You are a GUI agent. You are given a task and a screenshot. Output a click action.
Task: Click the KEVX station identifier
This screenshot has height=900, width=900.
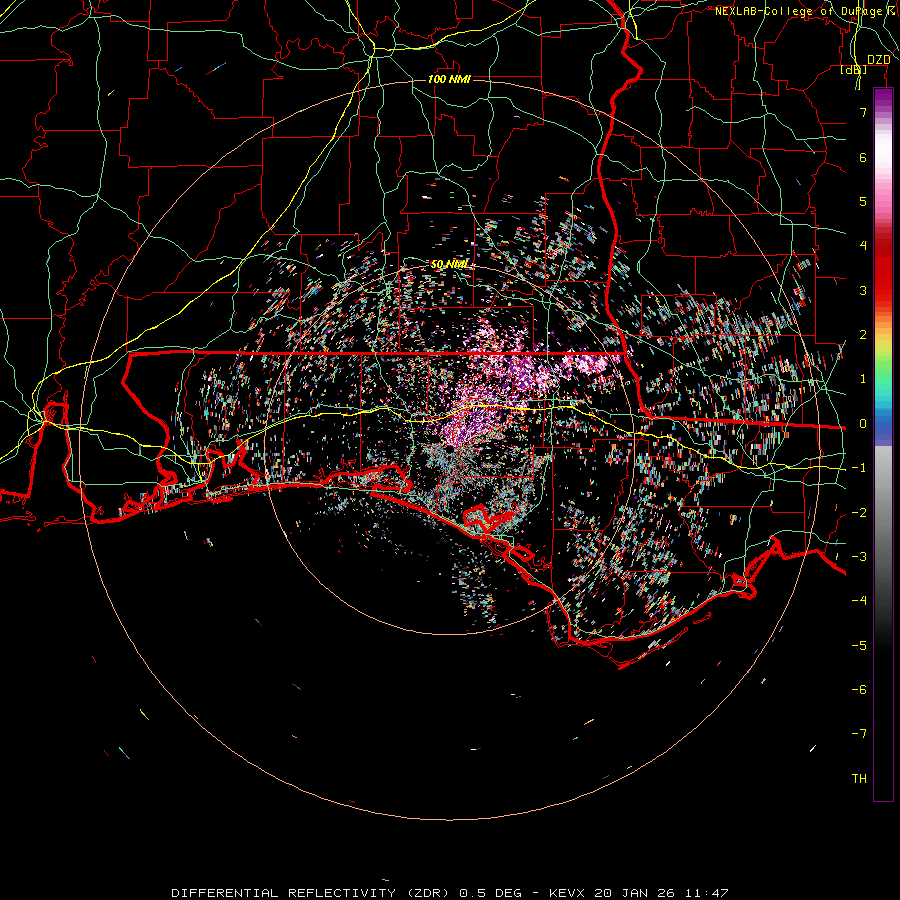click(567, 893)
